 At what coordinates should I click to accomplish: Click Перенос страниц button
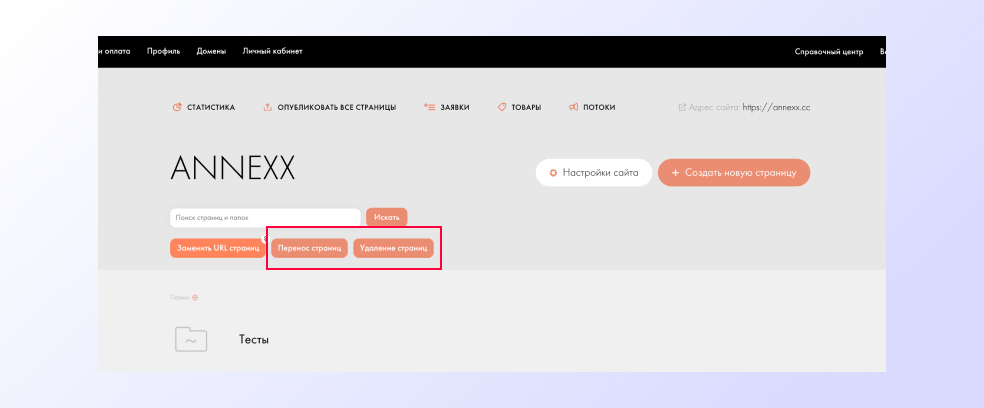tap(309, 248)
